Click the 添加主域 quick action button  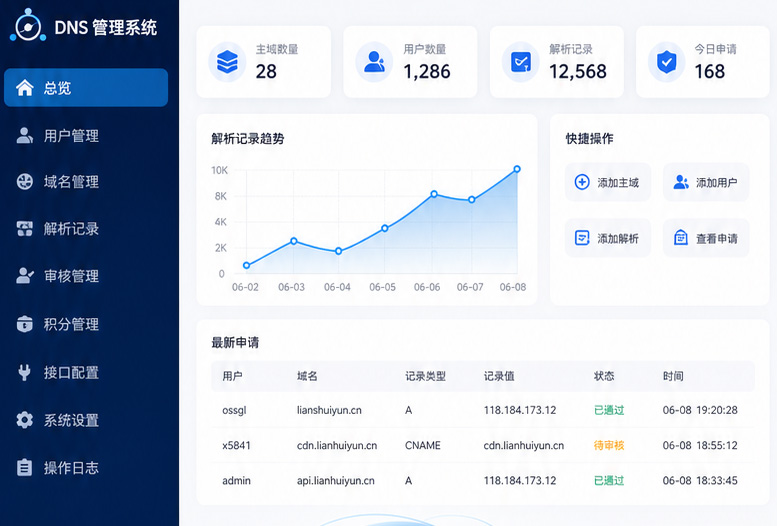pos(608,182)
